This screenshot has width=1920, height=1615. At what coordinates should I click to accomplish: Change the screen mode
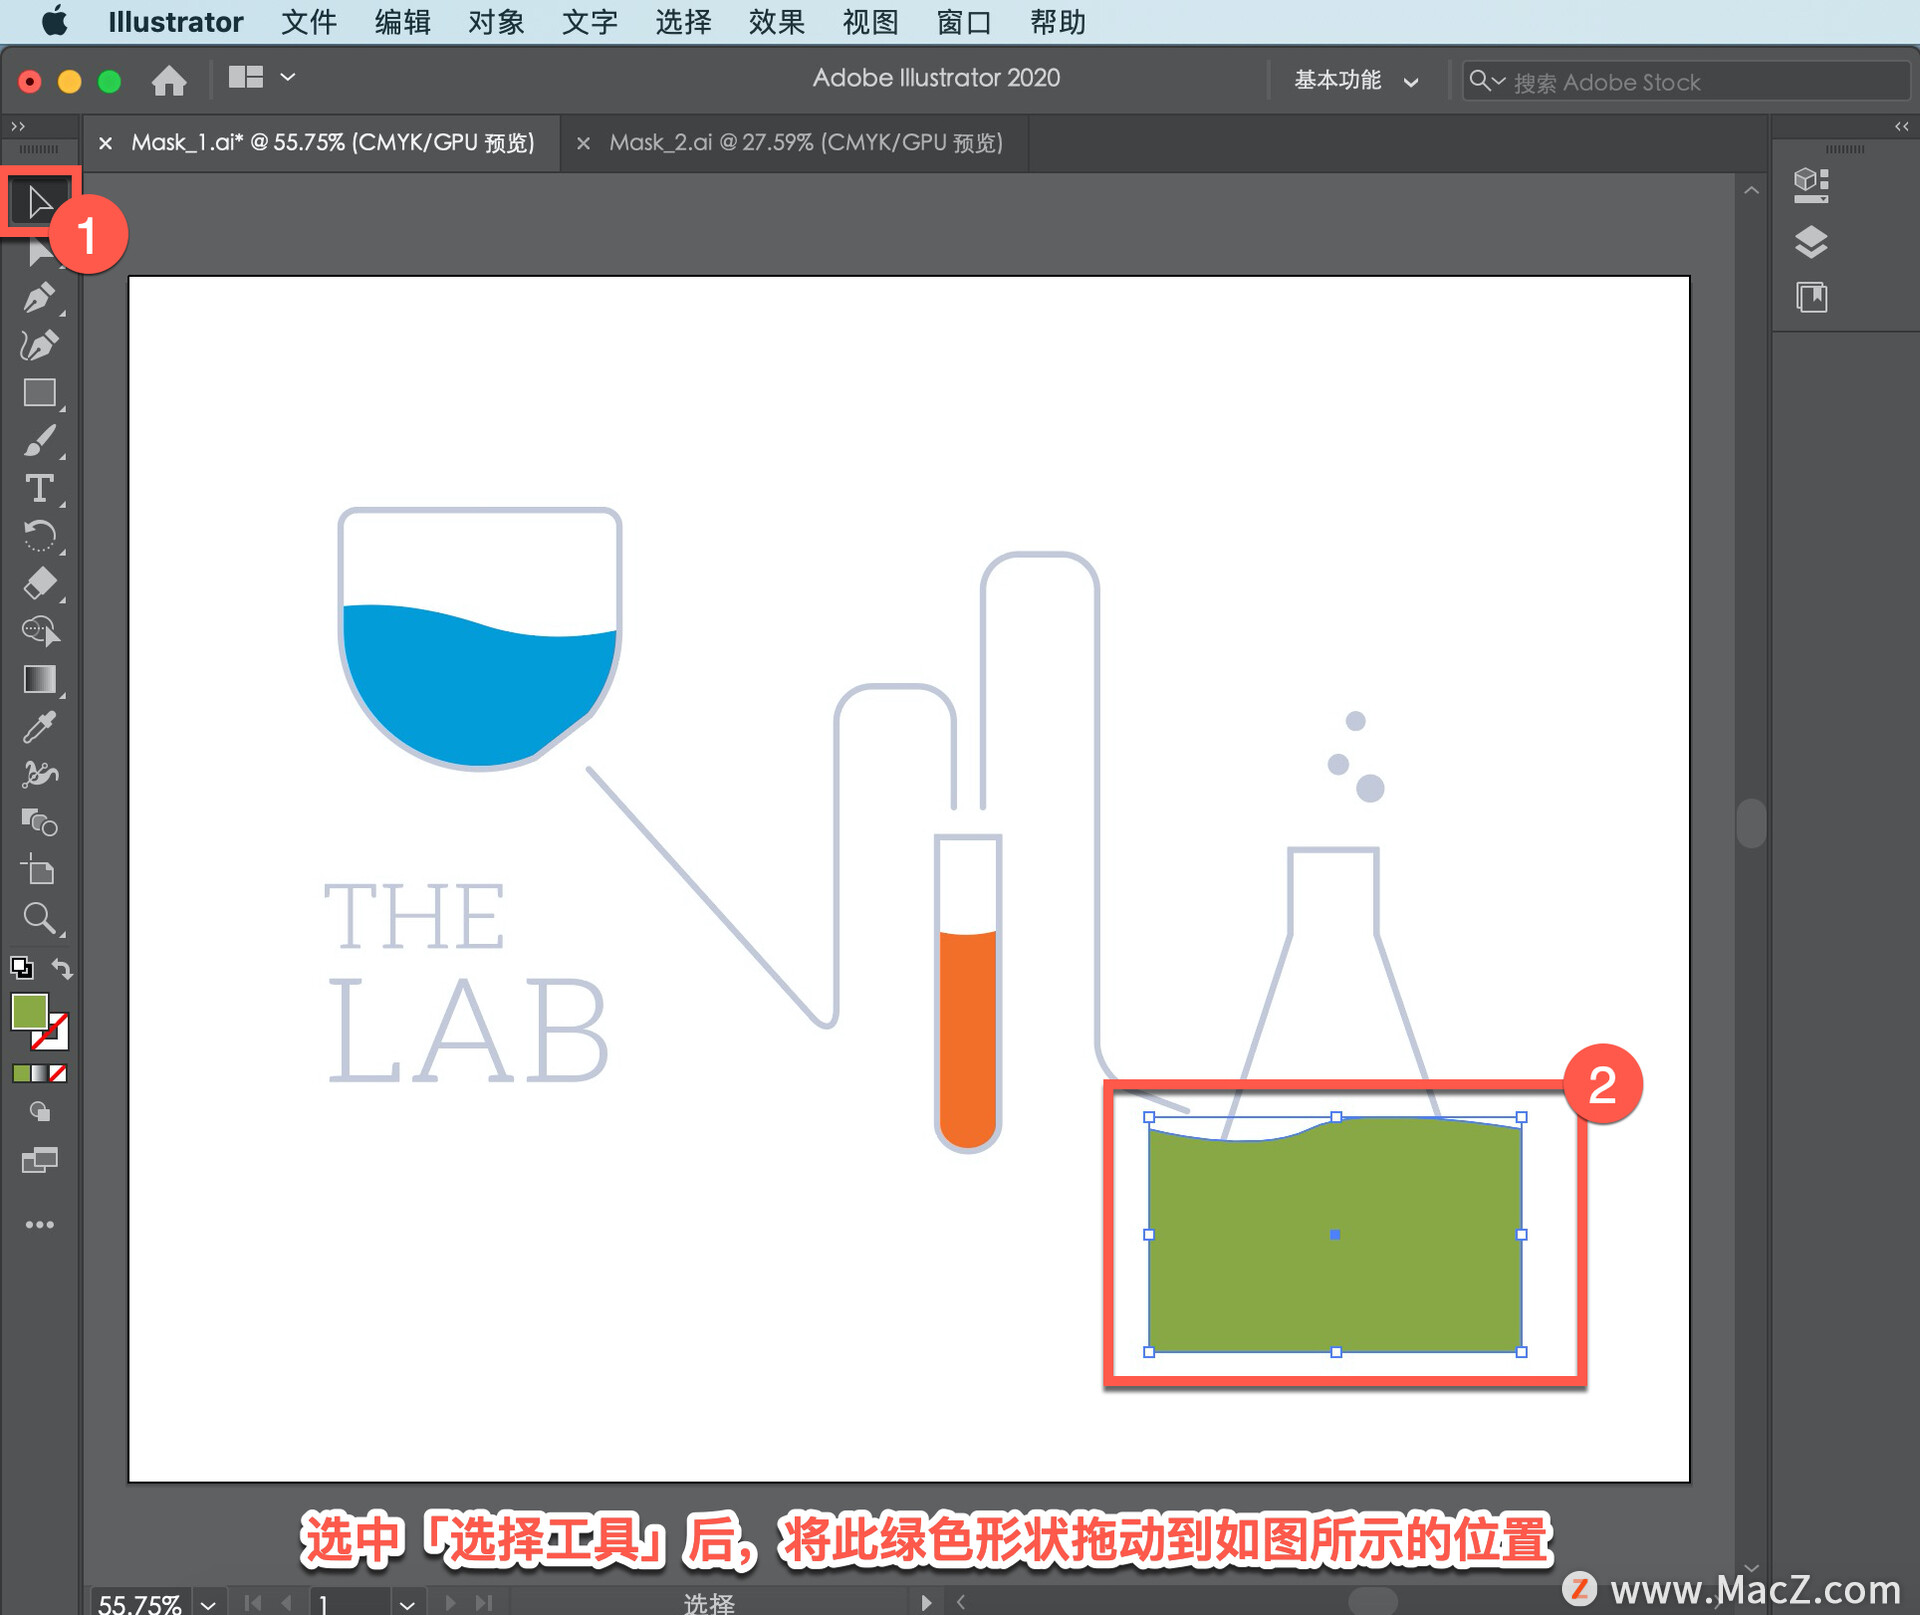click(39, 1160)
